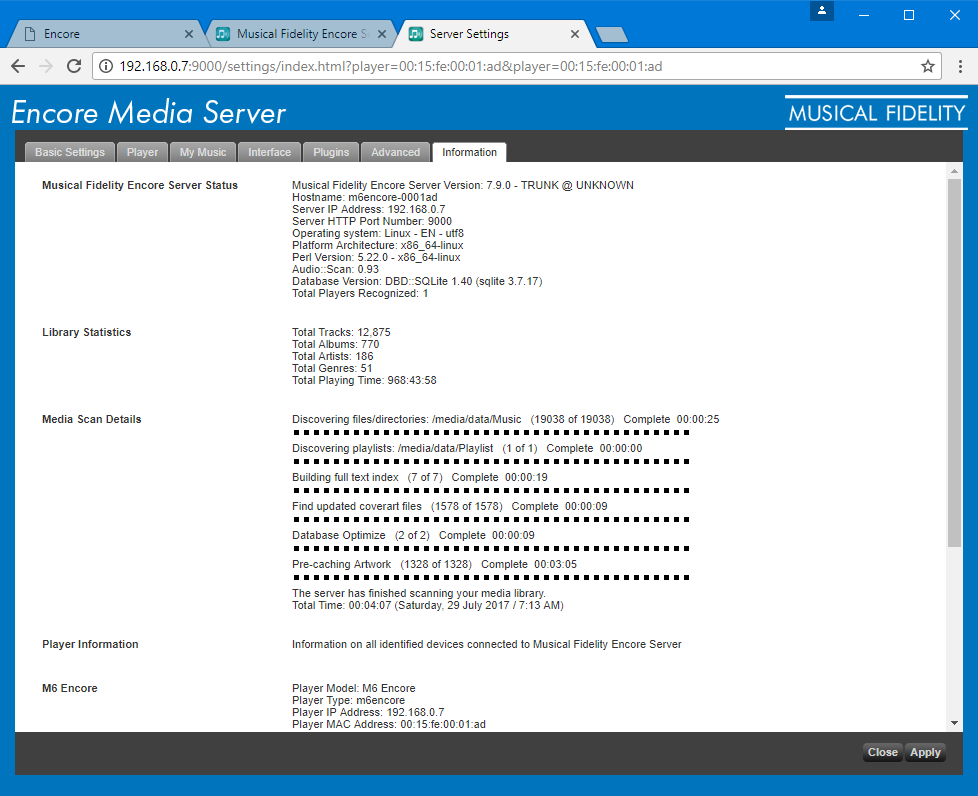The height and width of the screenshot is (796, 978).
Task: Click the 'Hostname: m6encore-0001ad' line
Action: tap(365, 197)
